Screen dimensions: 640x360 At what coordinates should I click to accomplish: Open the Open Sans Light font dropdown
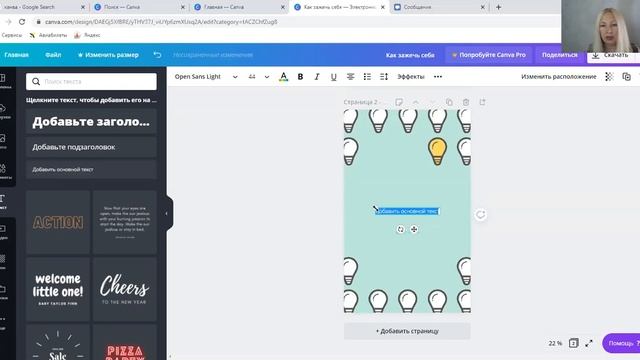[x=206, y=77]
